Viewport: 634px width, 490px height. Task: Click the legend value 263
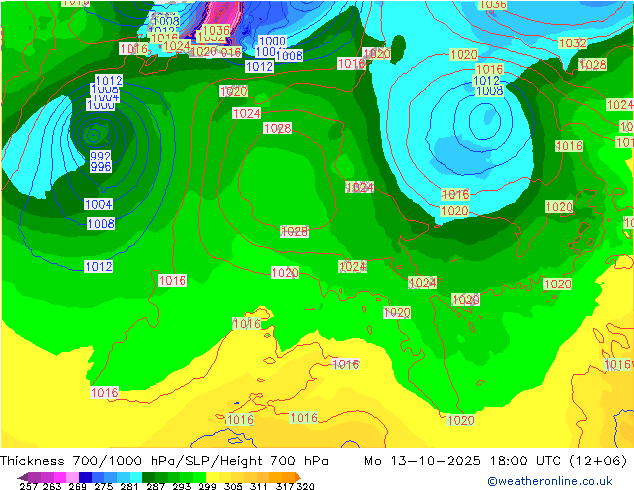[52, 486]
